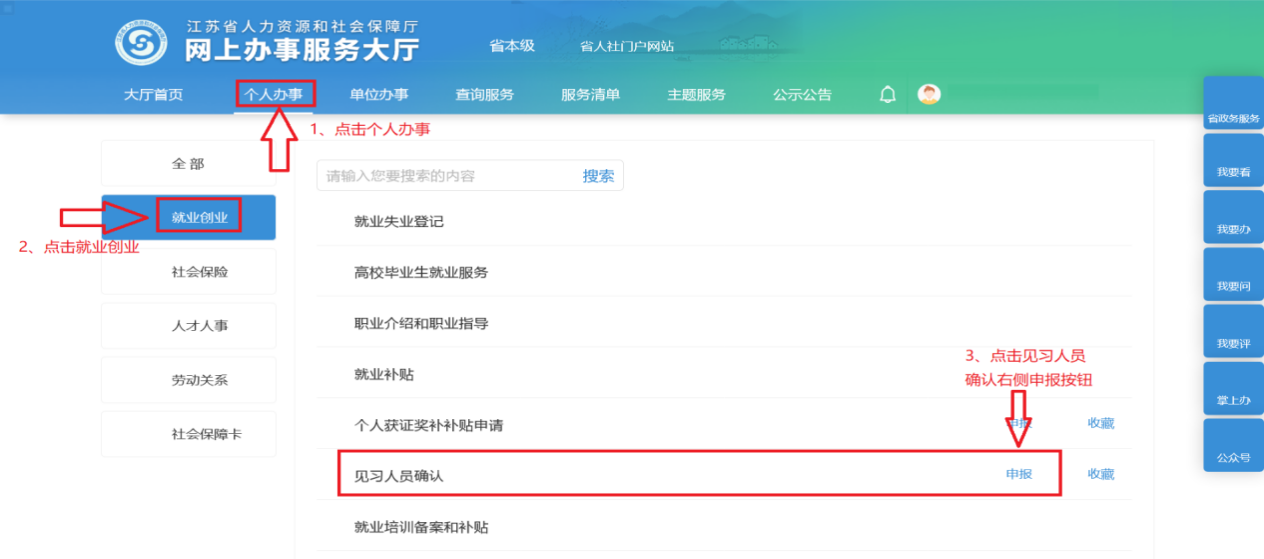
Task: Click 收藏 beside 个人获证奖补补贴申请
Action: click(x=1101, y=423)
